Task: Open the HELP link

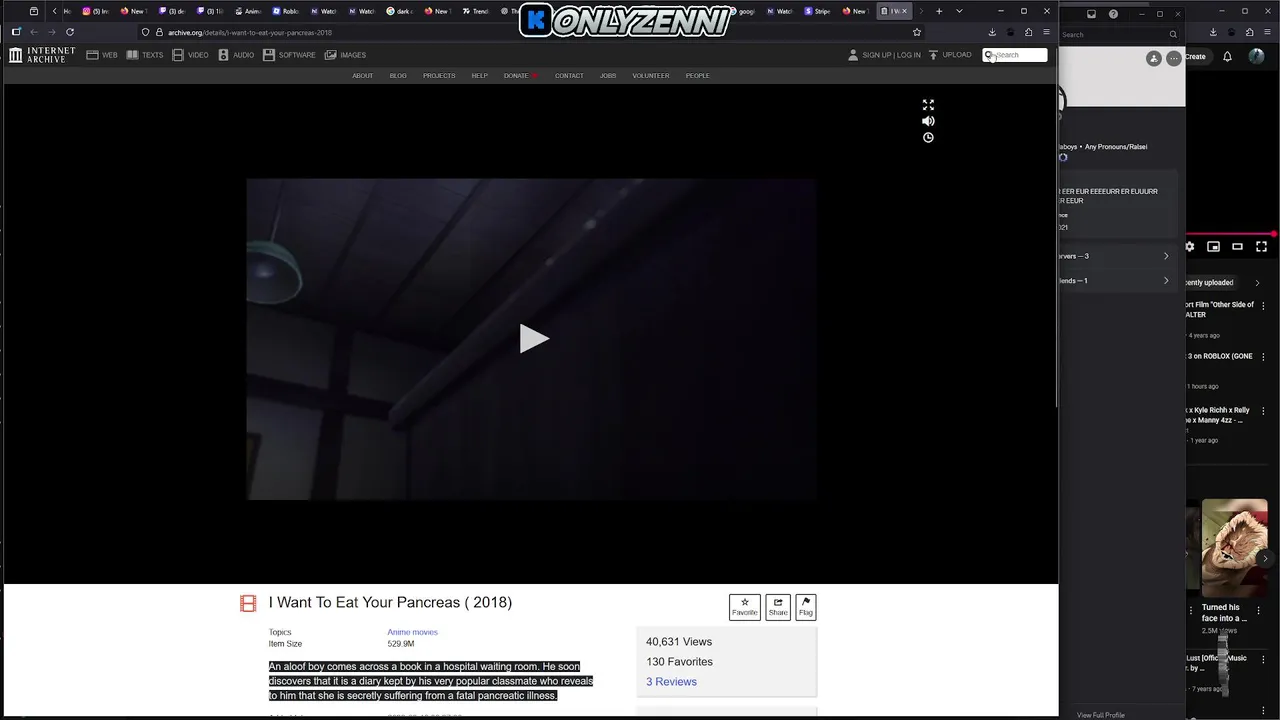Action: coord(480,76)
